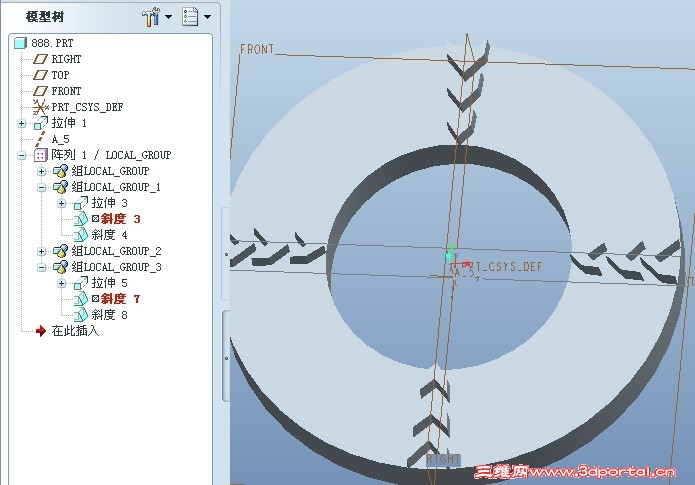Viewport: 695px width, 485px height.
Task: Click the TOP datum plane icon
Action: point(40,75)
